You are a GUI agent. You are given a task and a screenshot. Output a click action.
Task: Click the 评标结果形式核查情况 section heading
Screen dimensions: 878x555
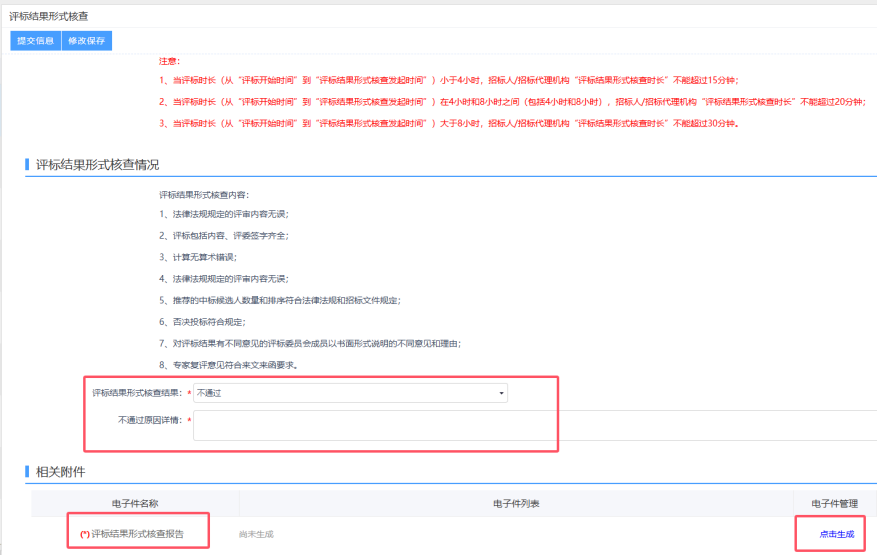click(97, 165)
